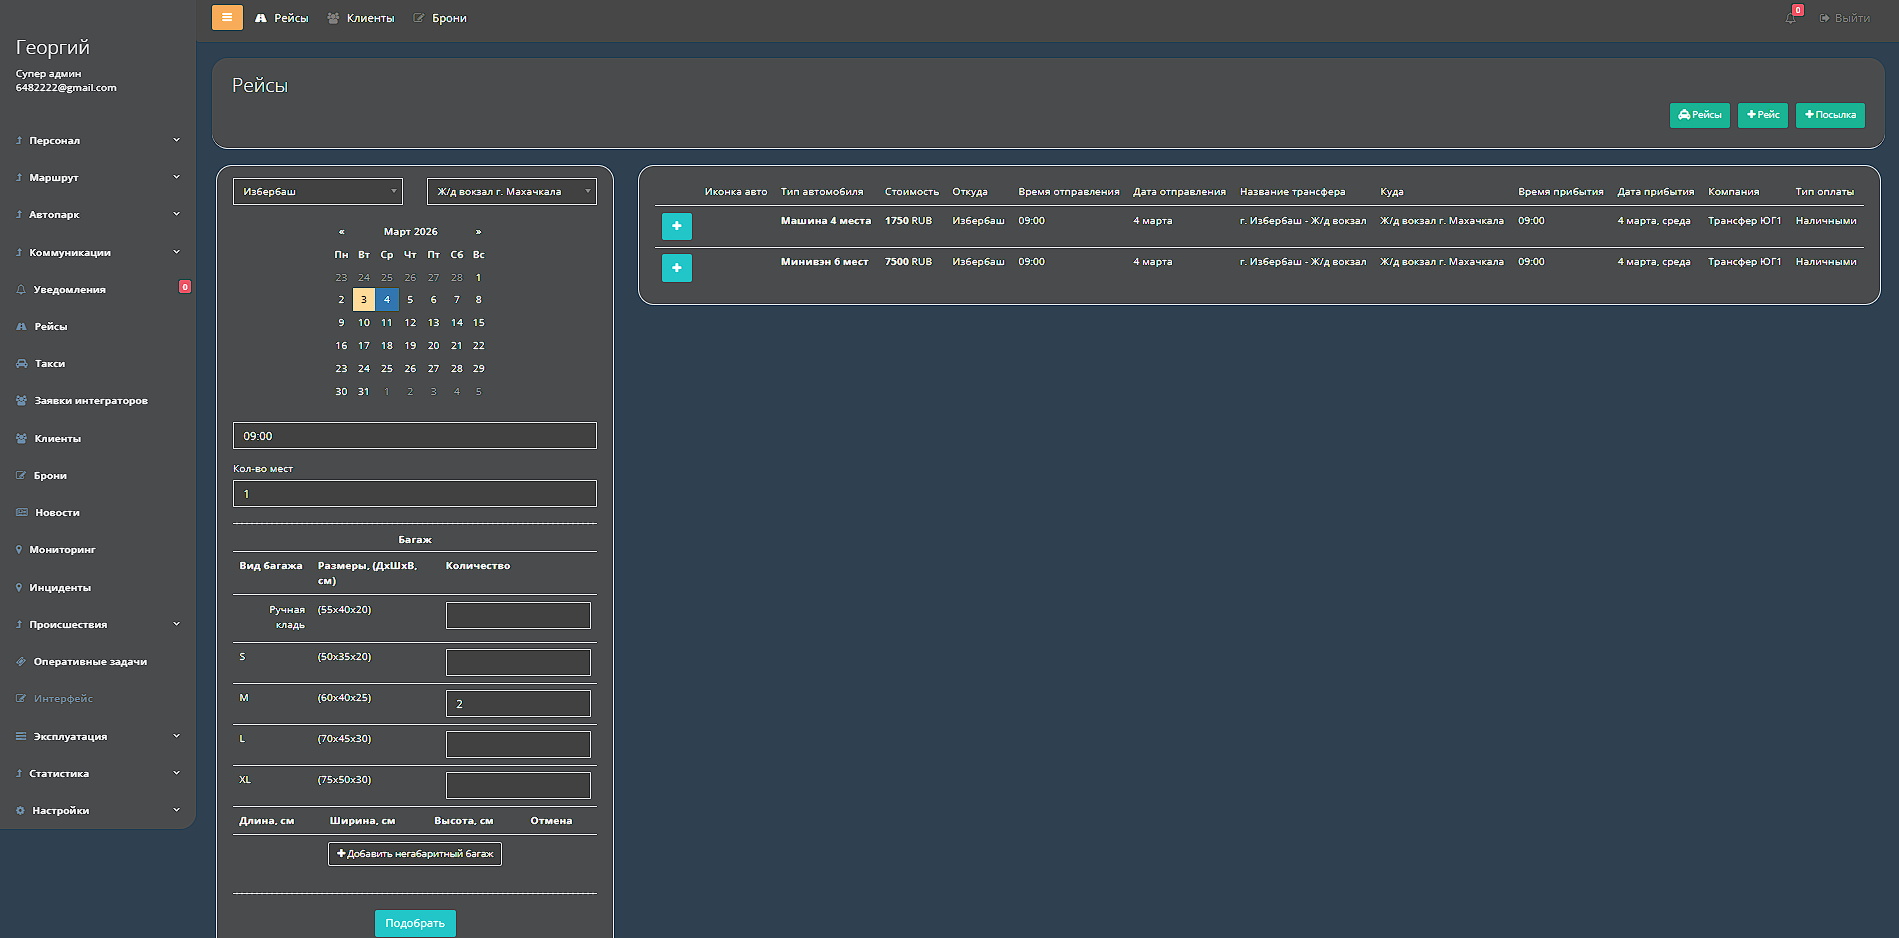Expand the Машина 4 места row plus icon

676,226
